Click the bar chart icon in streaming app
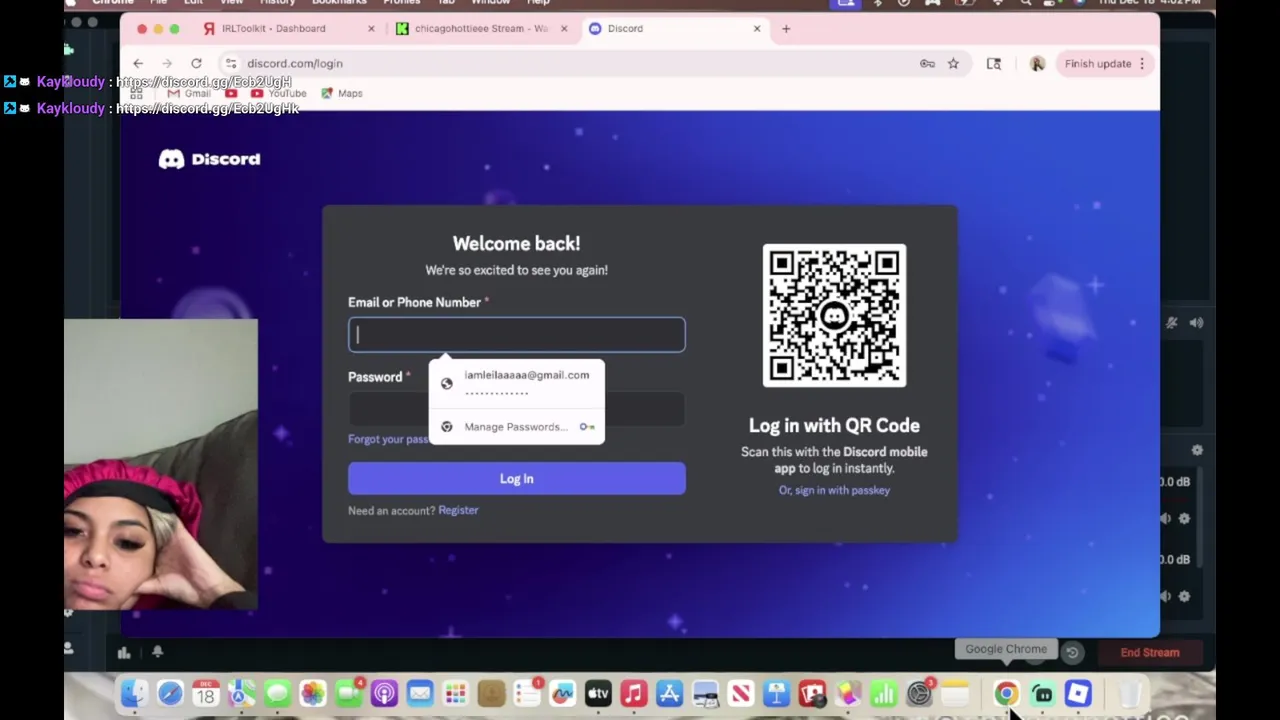The image size is (1280, 720). (124, 652)
